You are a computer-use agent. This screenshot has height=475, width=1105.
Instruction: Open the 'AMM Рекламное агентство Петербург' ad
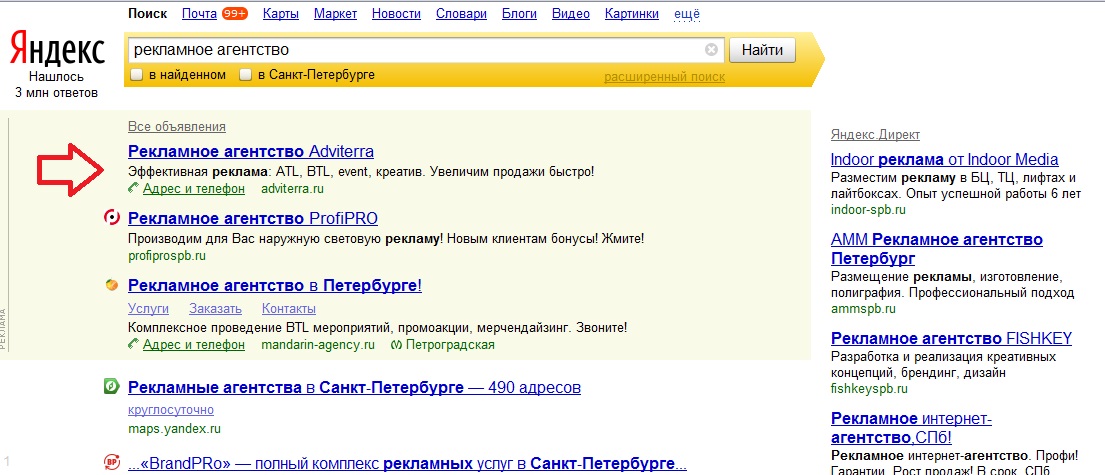(937, 249)
